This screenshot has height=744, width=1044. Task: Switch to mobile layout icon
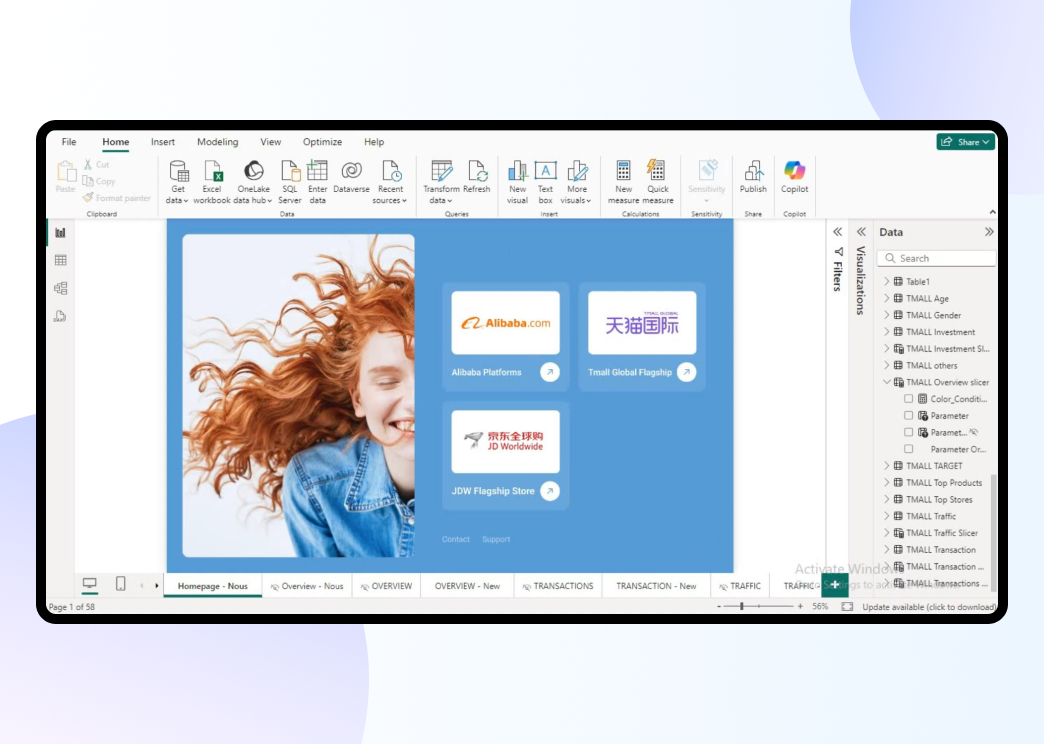121,584
